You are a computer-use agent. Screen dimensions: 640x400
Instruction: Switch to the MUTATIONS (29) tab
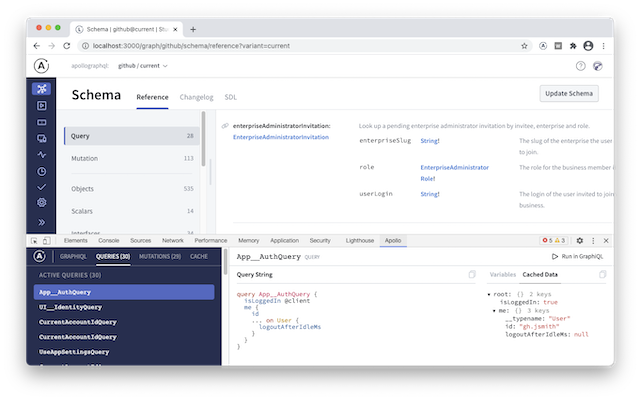point(160,256)
